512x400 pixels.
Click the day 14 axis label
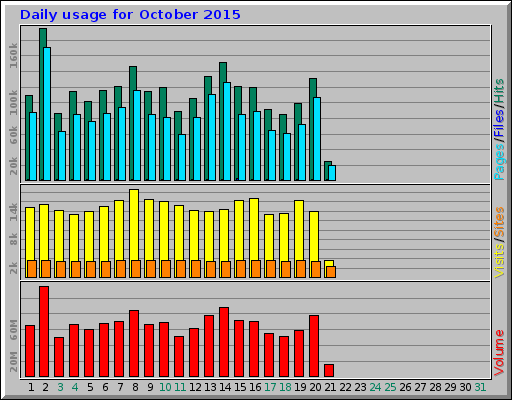pos(225,387)
